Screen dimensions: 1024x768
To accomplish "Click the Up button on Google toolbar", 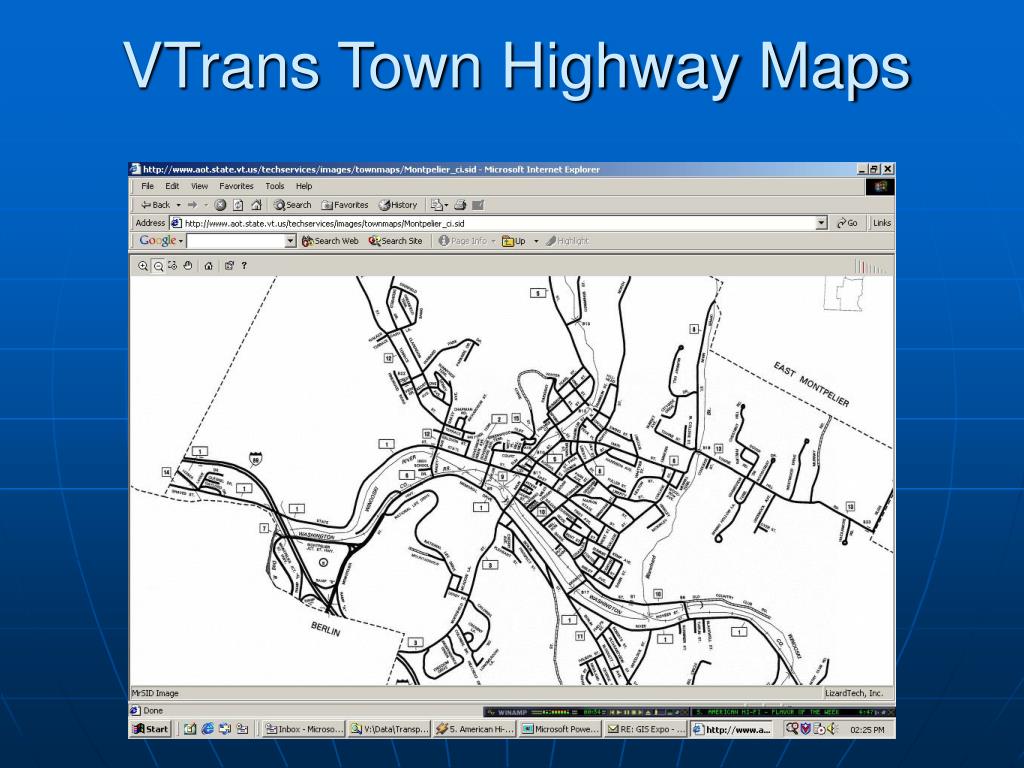I will [515, 241].
